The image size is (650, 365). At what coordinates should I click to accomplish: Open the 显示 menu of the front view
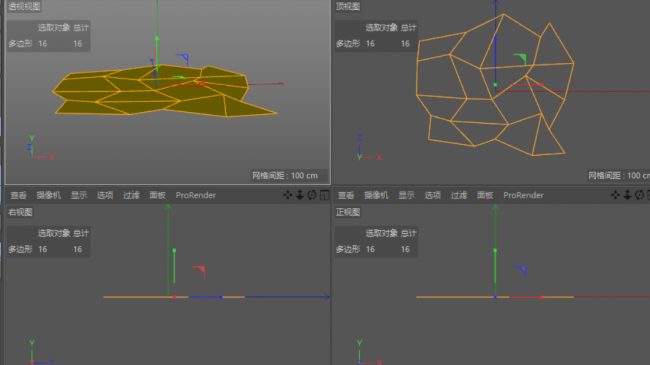(406, 195)
